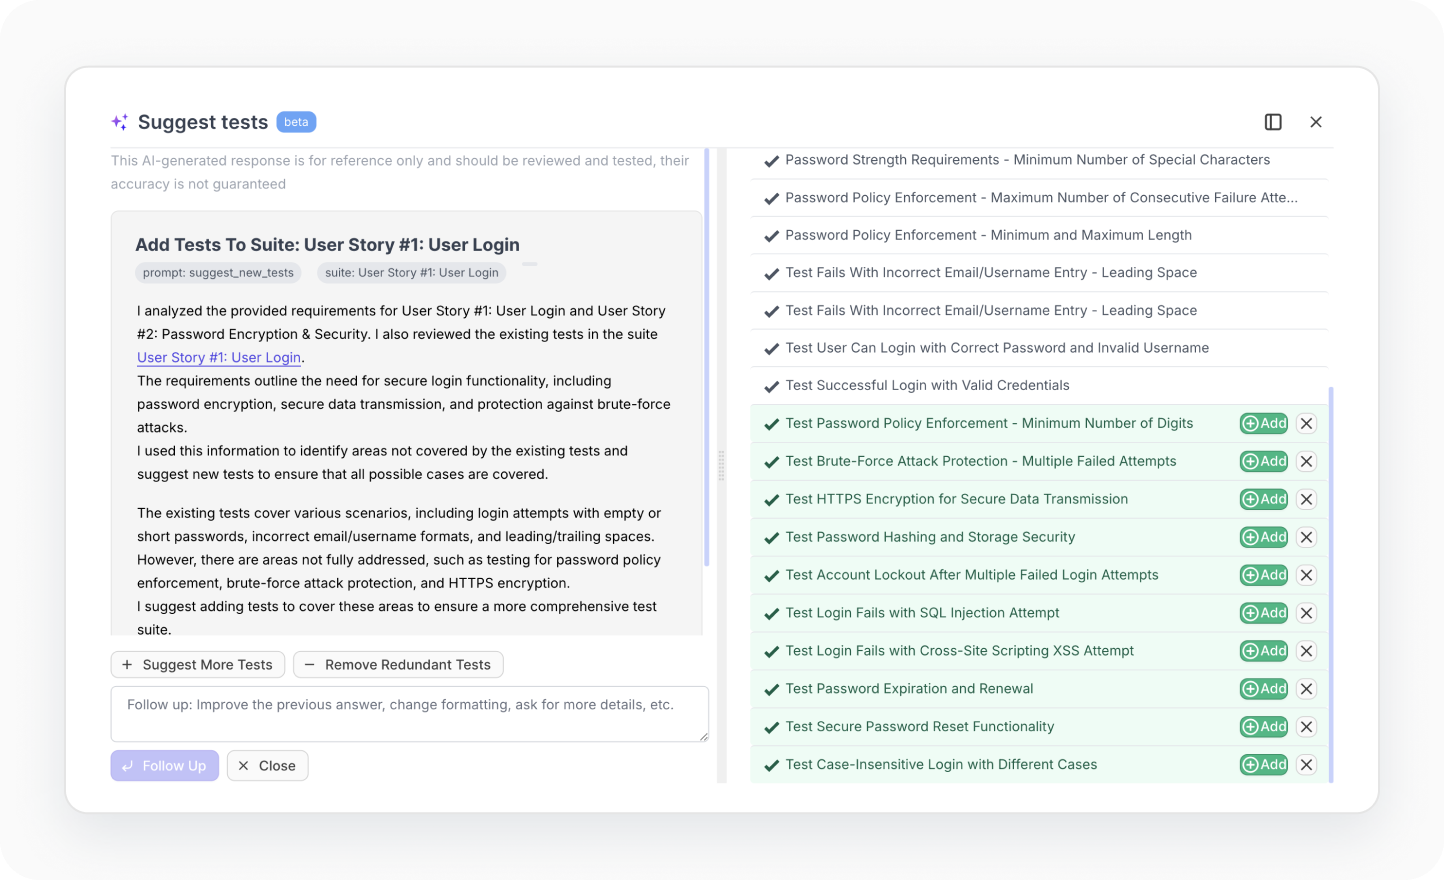The width and height of the screenshot is (1444, 880).
Task: Click the panel divider drag handle
Action: pos(721,465)
